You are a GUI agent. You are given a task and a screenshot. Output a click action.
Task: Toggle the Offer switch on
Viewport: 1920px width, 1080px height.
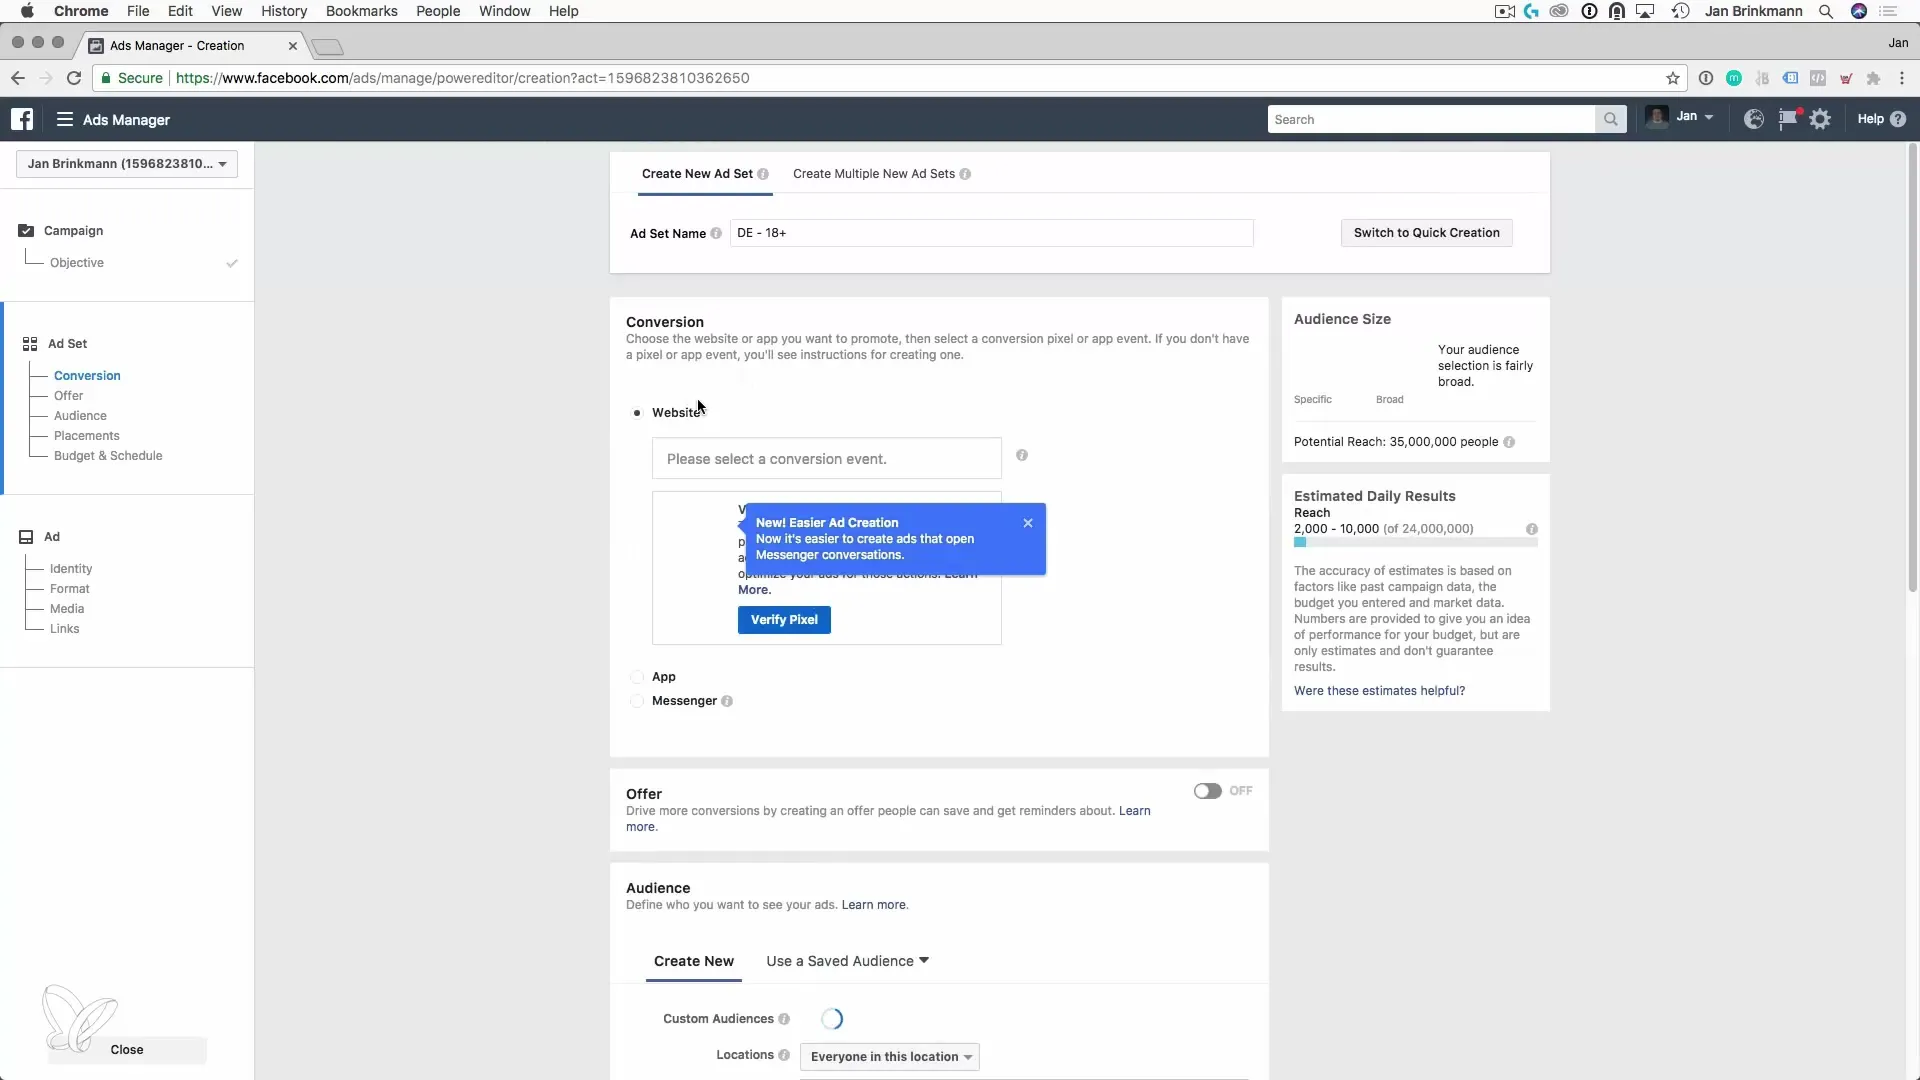tap(1207, 791)
